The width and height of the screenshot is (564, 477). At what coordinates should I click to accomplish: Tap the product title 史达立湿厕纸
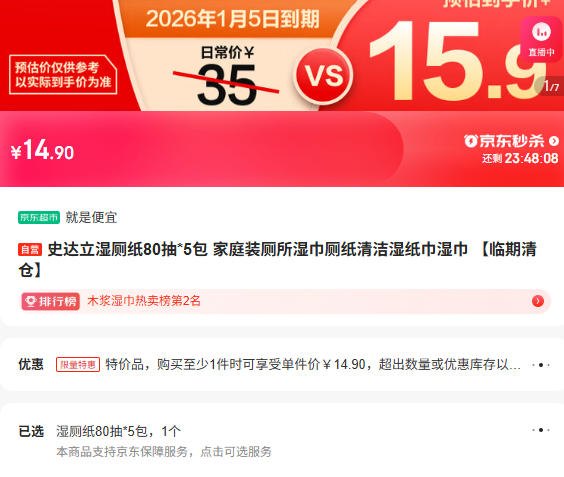278,259
